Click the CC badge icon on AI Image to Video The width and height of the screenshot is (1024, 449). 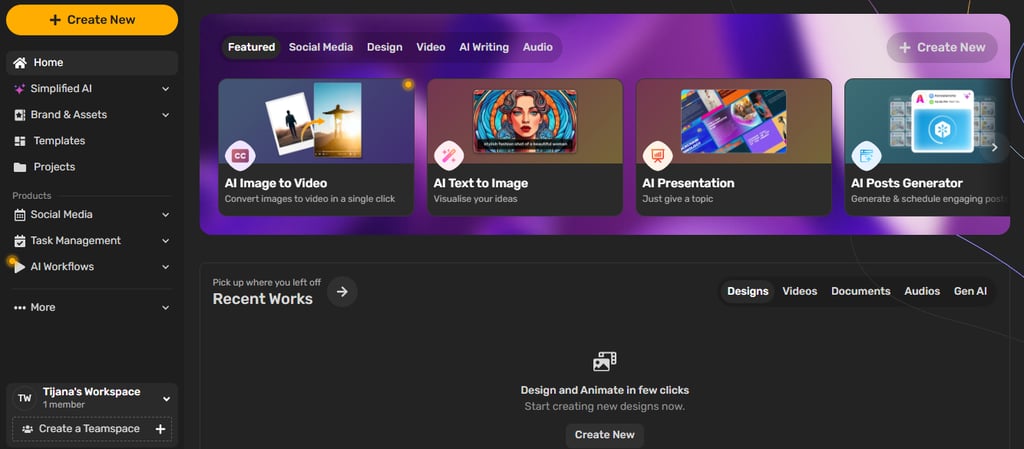(x=240, y=156)
